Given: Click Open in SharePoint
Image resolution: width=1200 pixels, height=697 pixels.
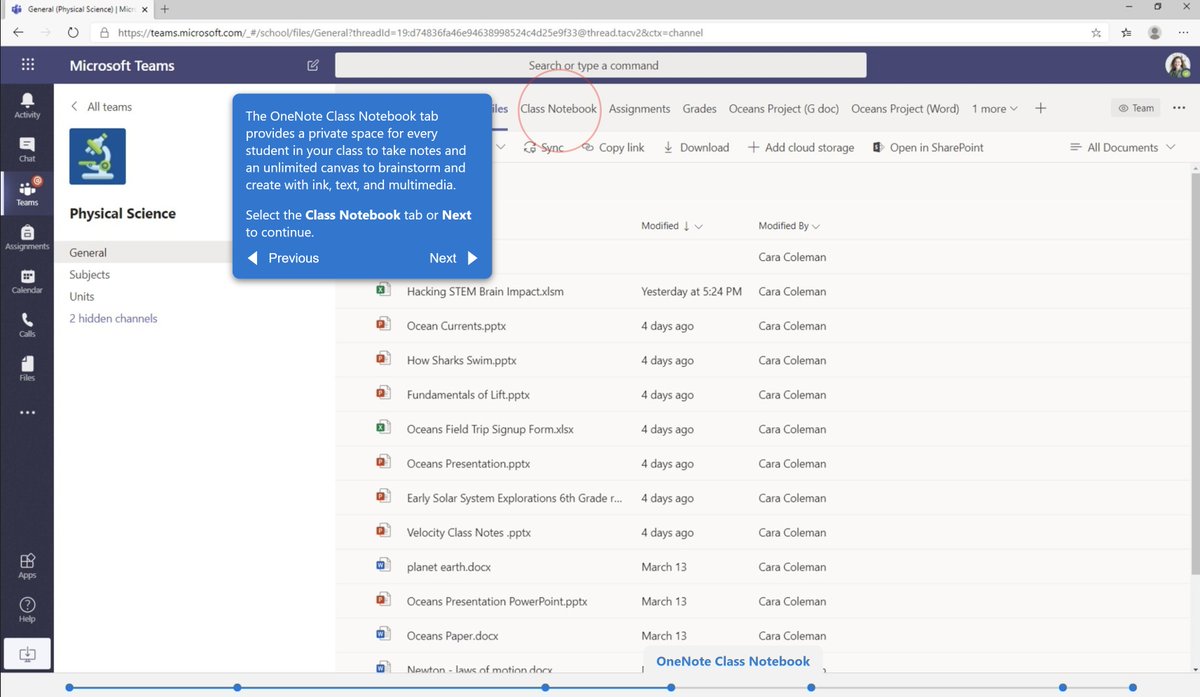Looking at the screenshot, I should click(x=927, y=147).
